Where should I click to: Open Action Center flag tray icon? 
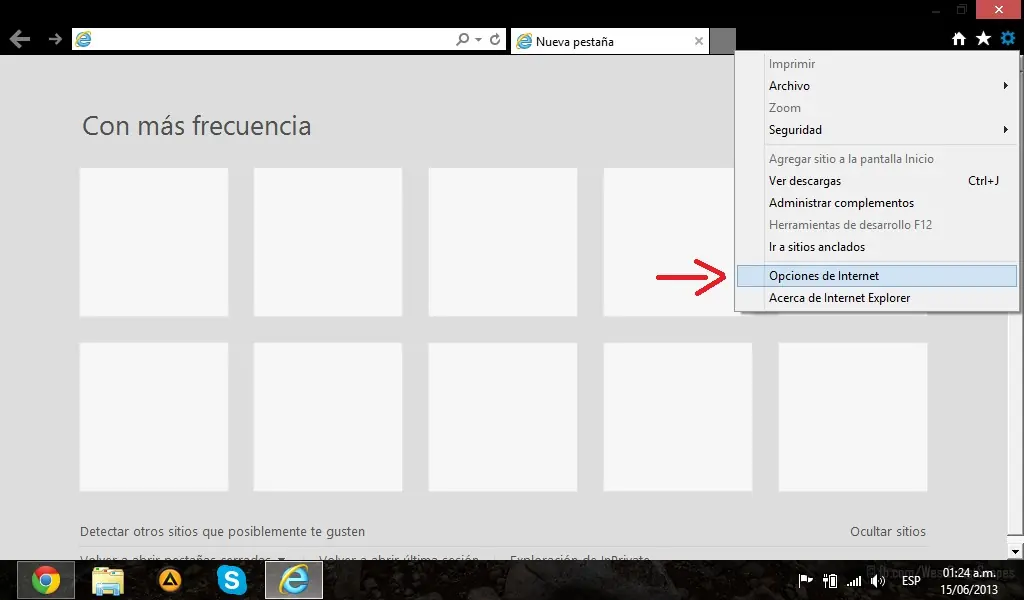805,580
